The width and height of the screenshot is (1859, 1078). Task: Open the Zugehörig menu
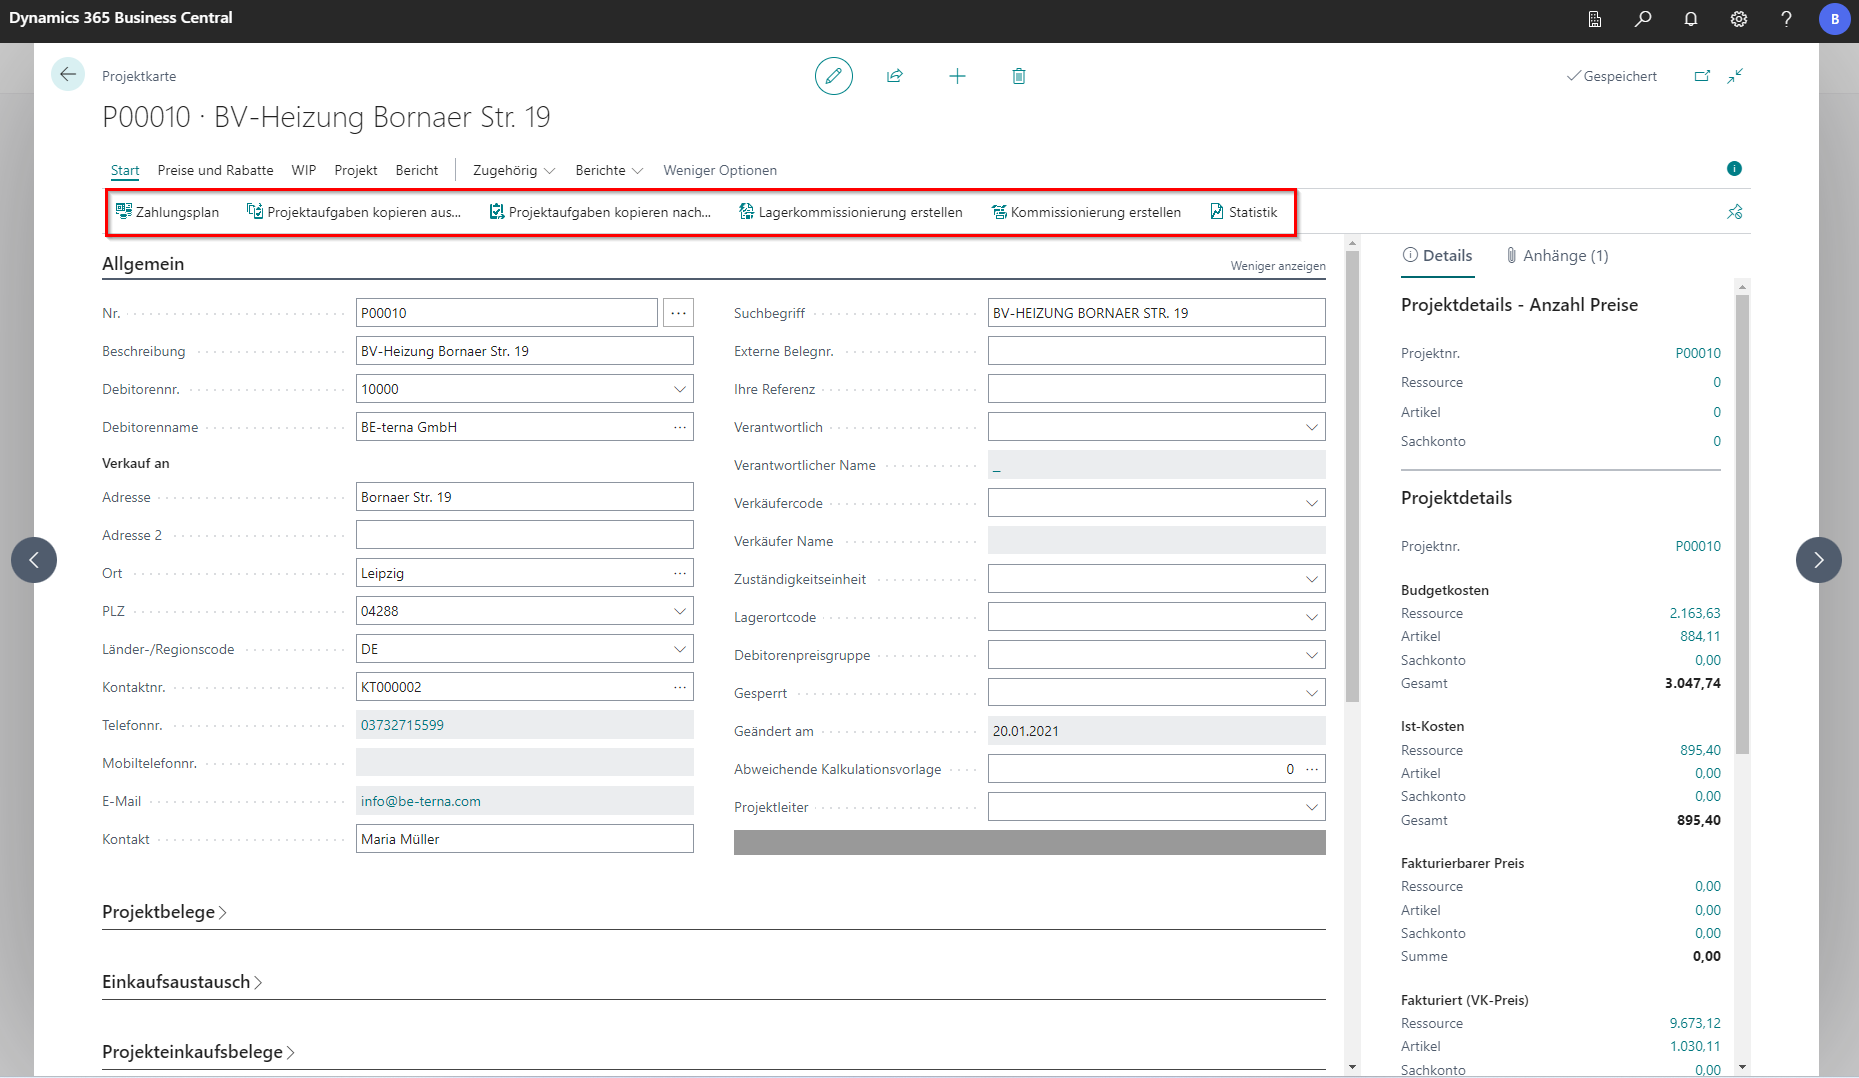click(513, 170)
